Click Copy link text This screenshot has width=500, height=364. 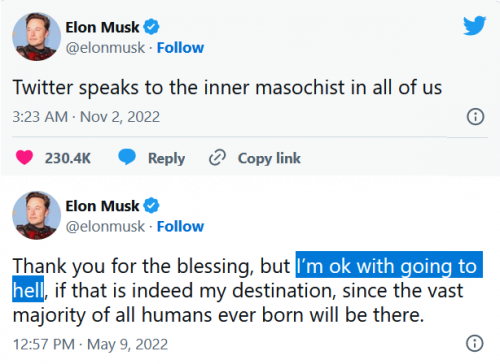click(x=269, y=158)
